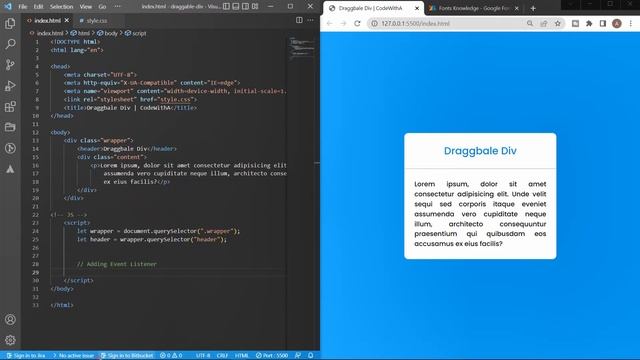
Task: Bookmark this tab with the star
Action: [x=558, y=24]
